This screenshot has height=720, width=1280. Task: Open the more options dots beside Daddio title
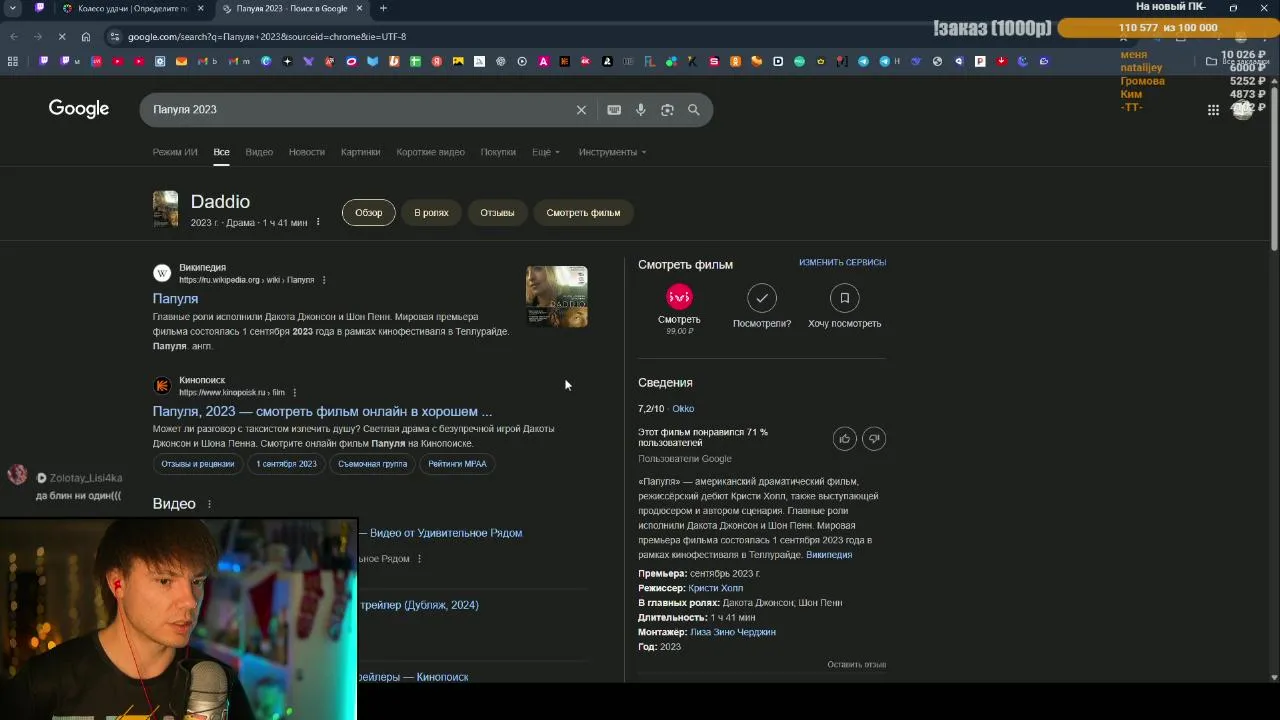(x=318, y=222)
